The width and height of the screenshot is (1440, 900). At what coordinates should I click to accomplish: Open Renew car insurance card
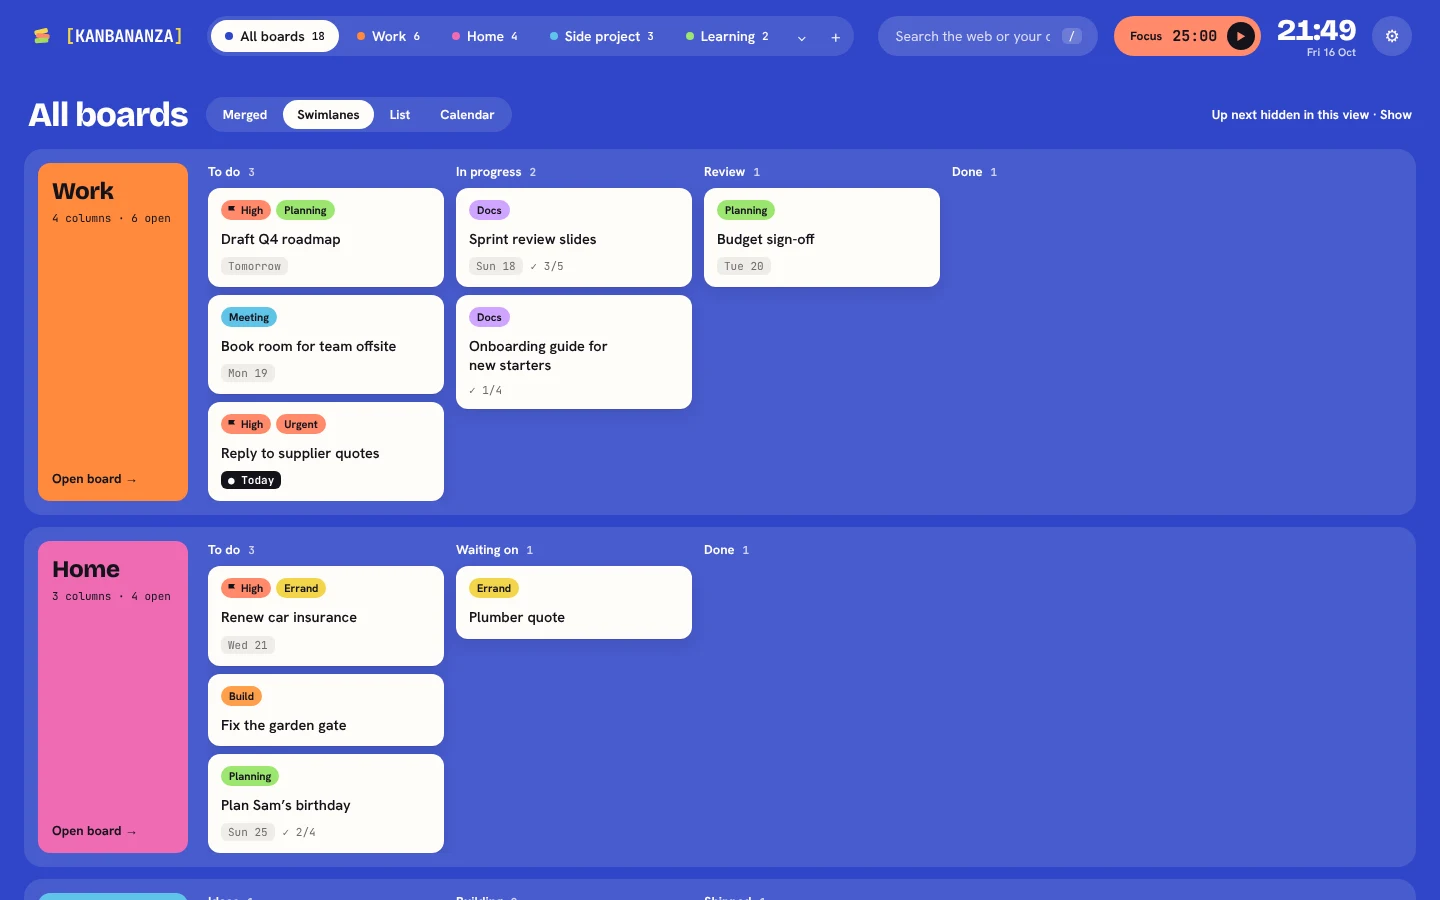click(326, 616)
